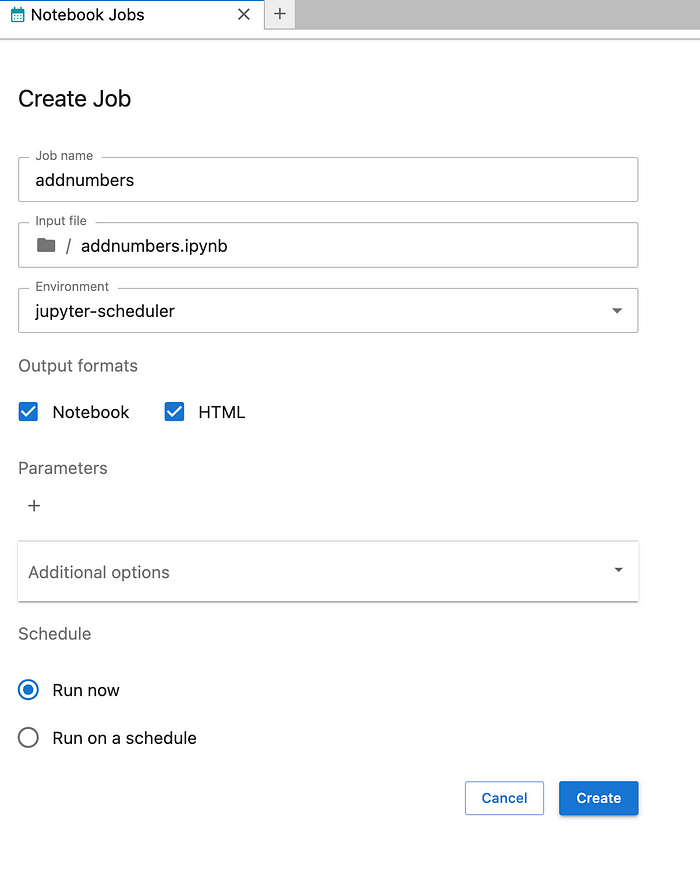Open the Environment combo box
Viewport: 700px width, 871px height.
(327, 310)
